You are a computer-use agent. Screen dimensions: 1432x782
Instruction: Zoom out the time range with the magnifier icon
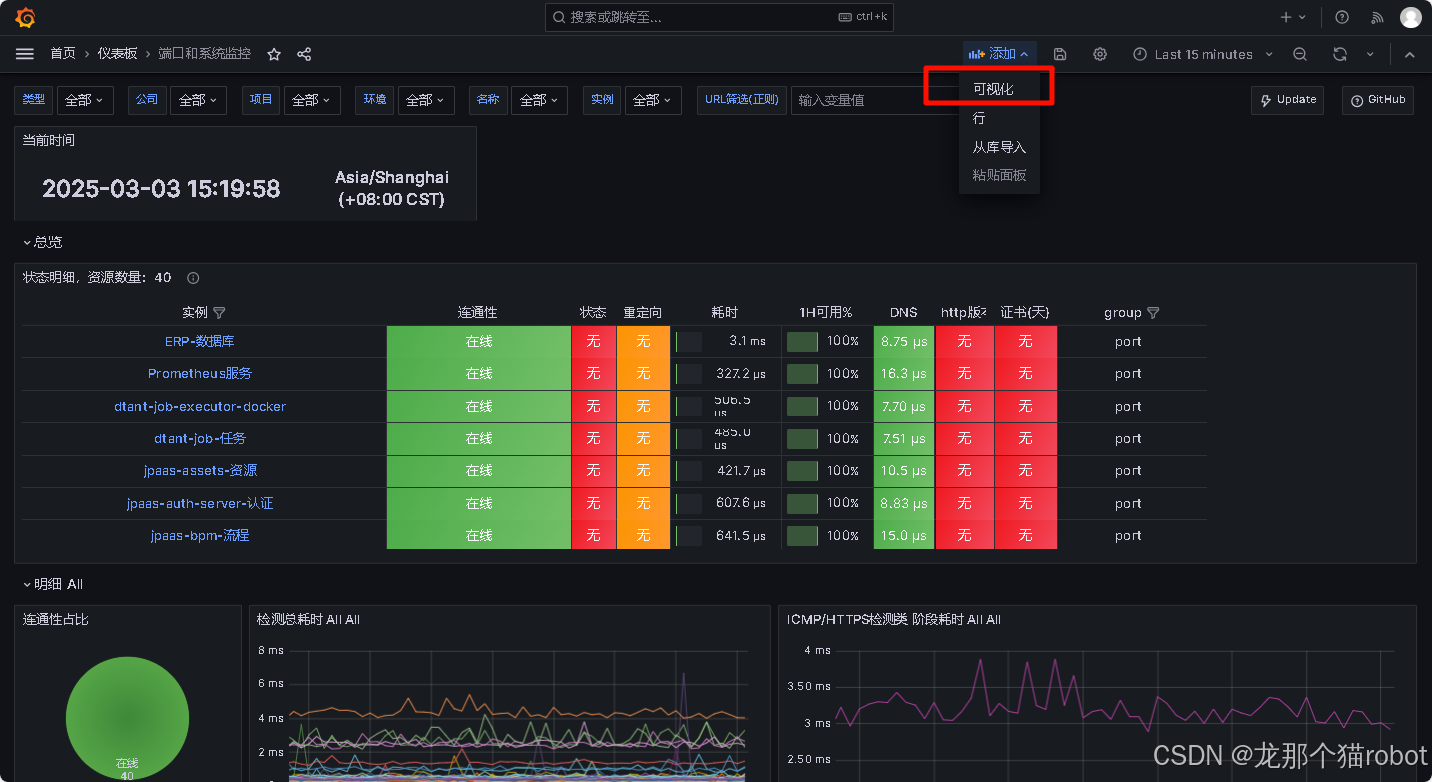[1300, 54]
